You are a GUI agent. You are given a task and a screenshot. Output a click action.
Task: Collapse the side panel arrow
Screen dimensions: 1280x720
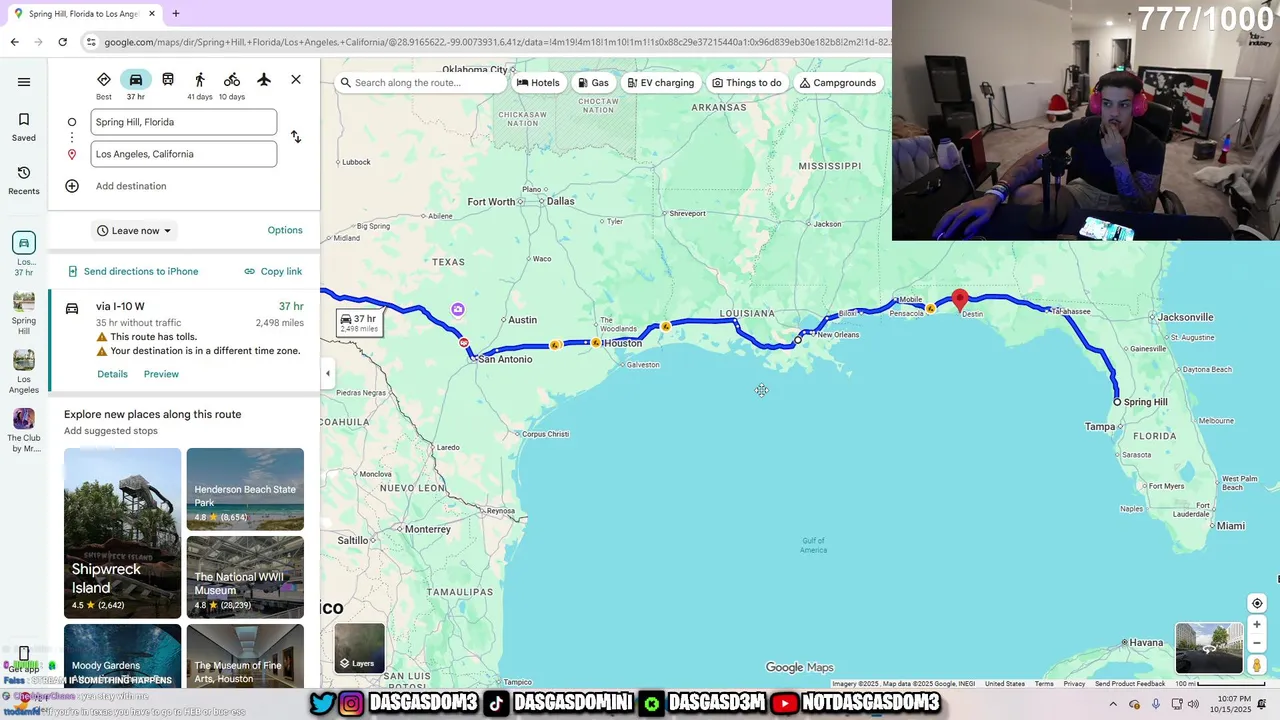click(x=328, y=374)
